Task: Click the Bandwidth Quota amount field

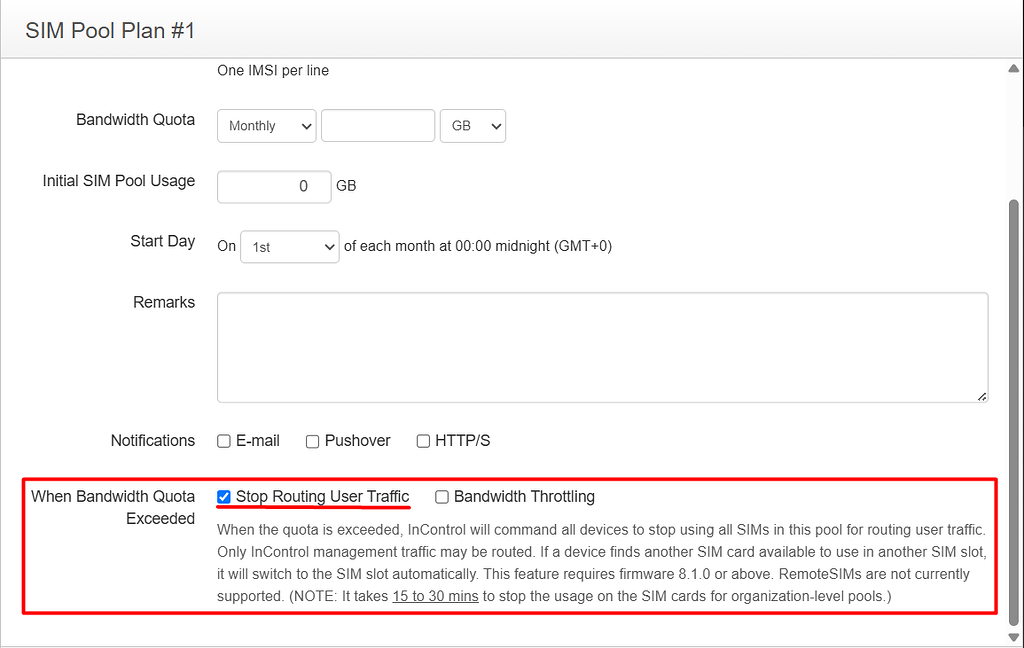Action: pos(377,125)
